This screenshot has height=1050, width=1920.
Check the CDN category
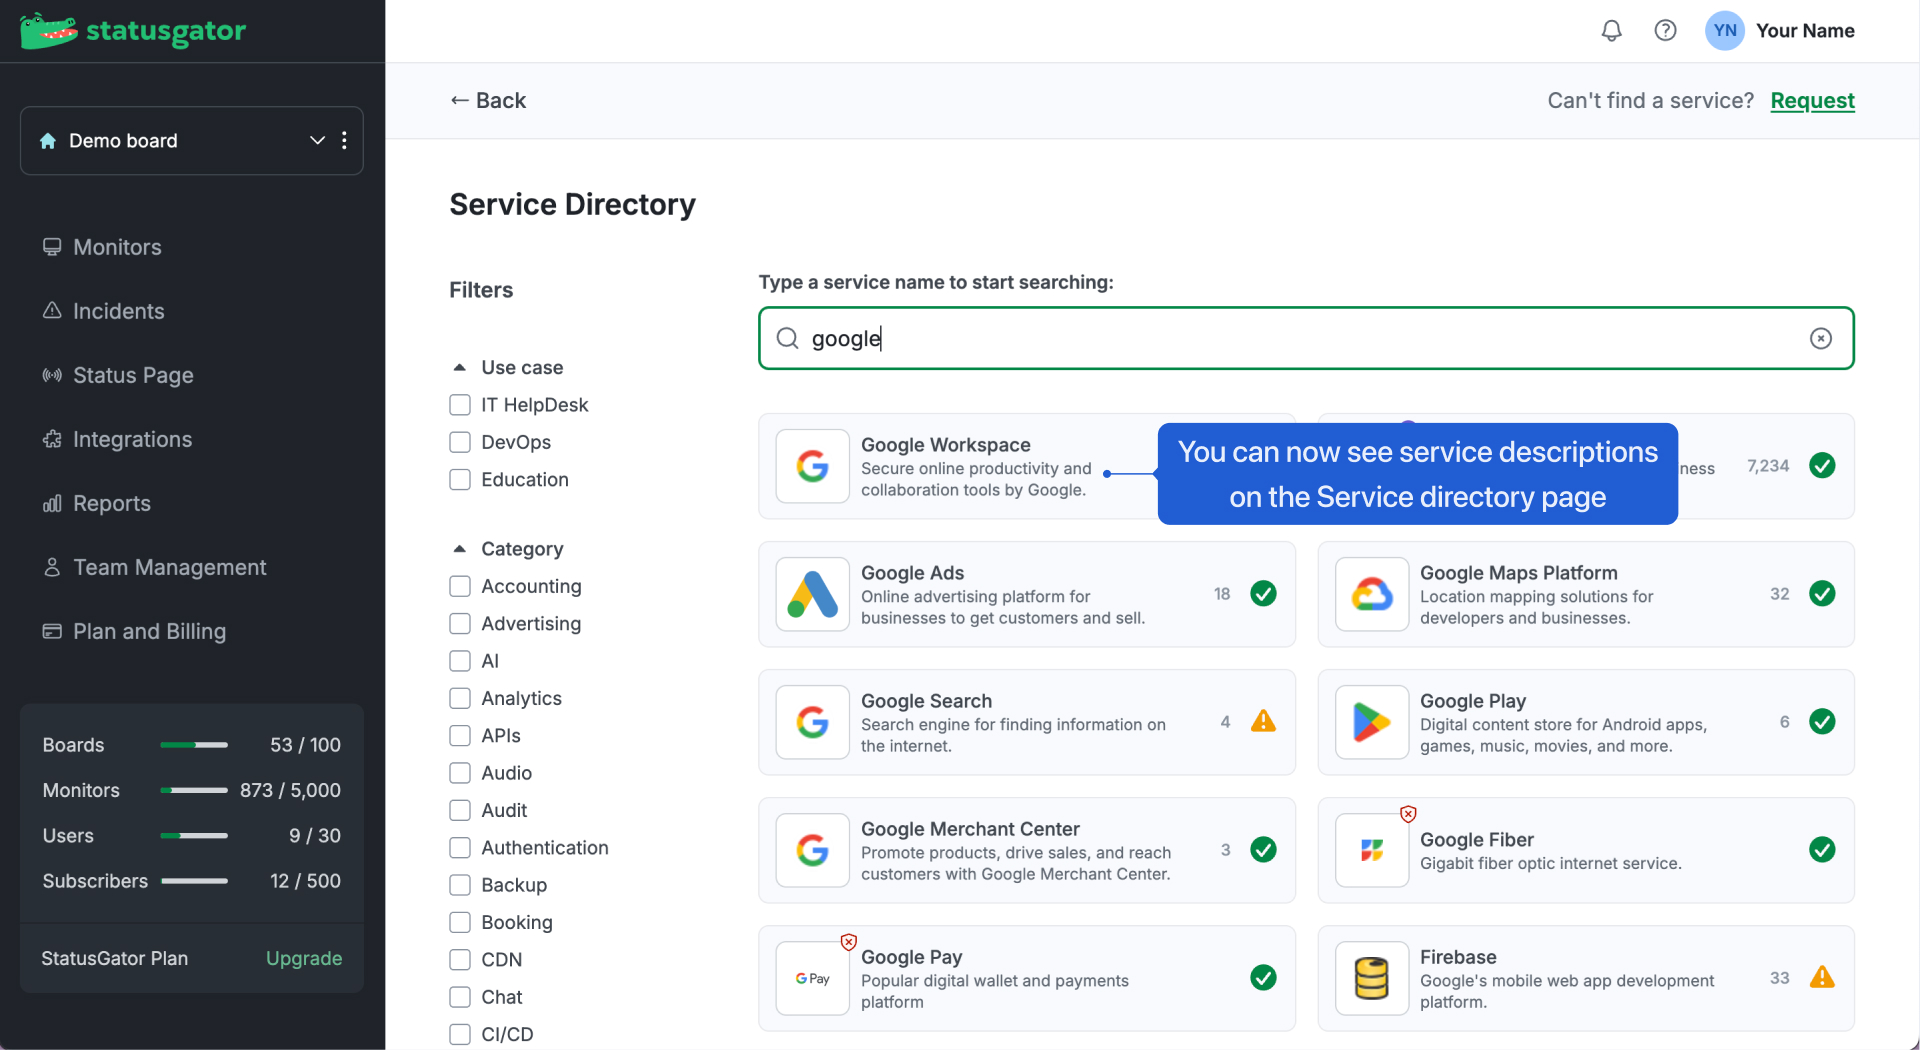[460, 960]
